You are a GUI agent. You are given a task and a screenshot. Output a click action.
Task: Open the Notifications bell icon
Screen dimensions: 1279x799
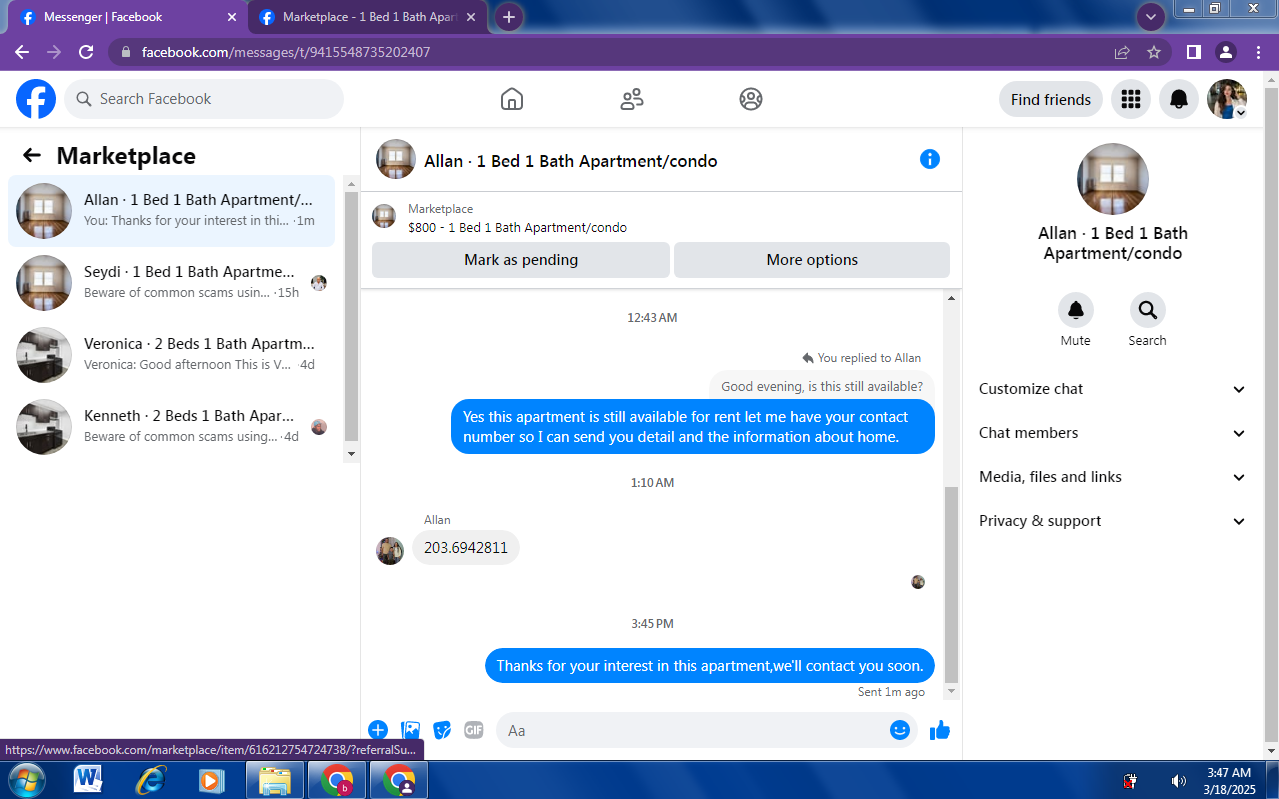(x=1179, y=99)
